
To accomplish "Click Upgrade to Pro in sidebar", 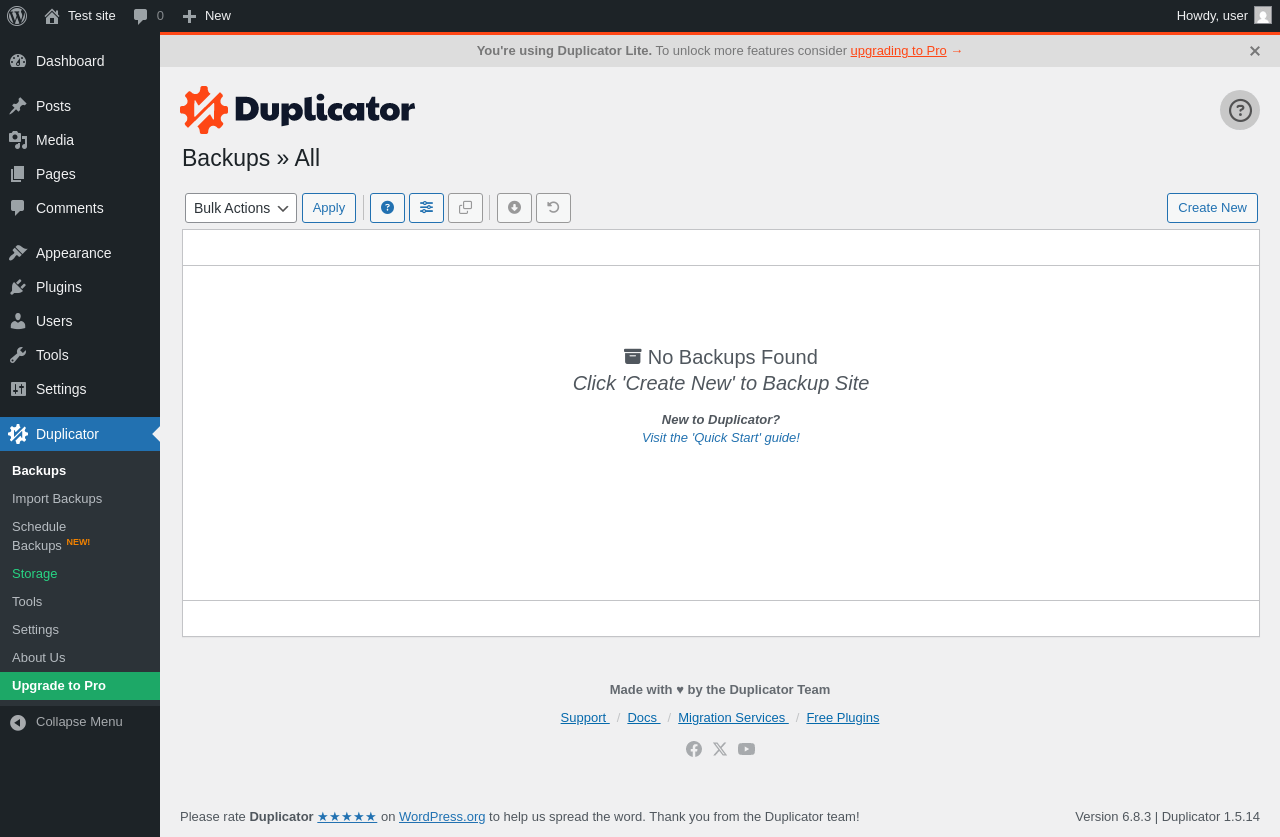I will [80, 686].
